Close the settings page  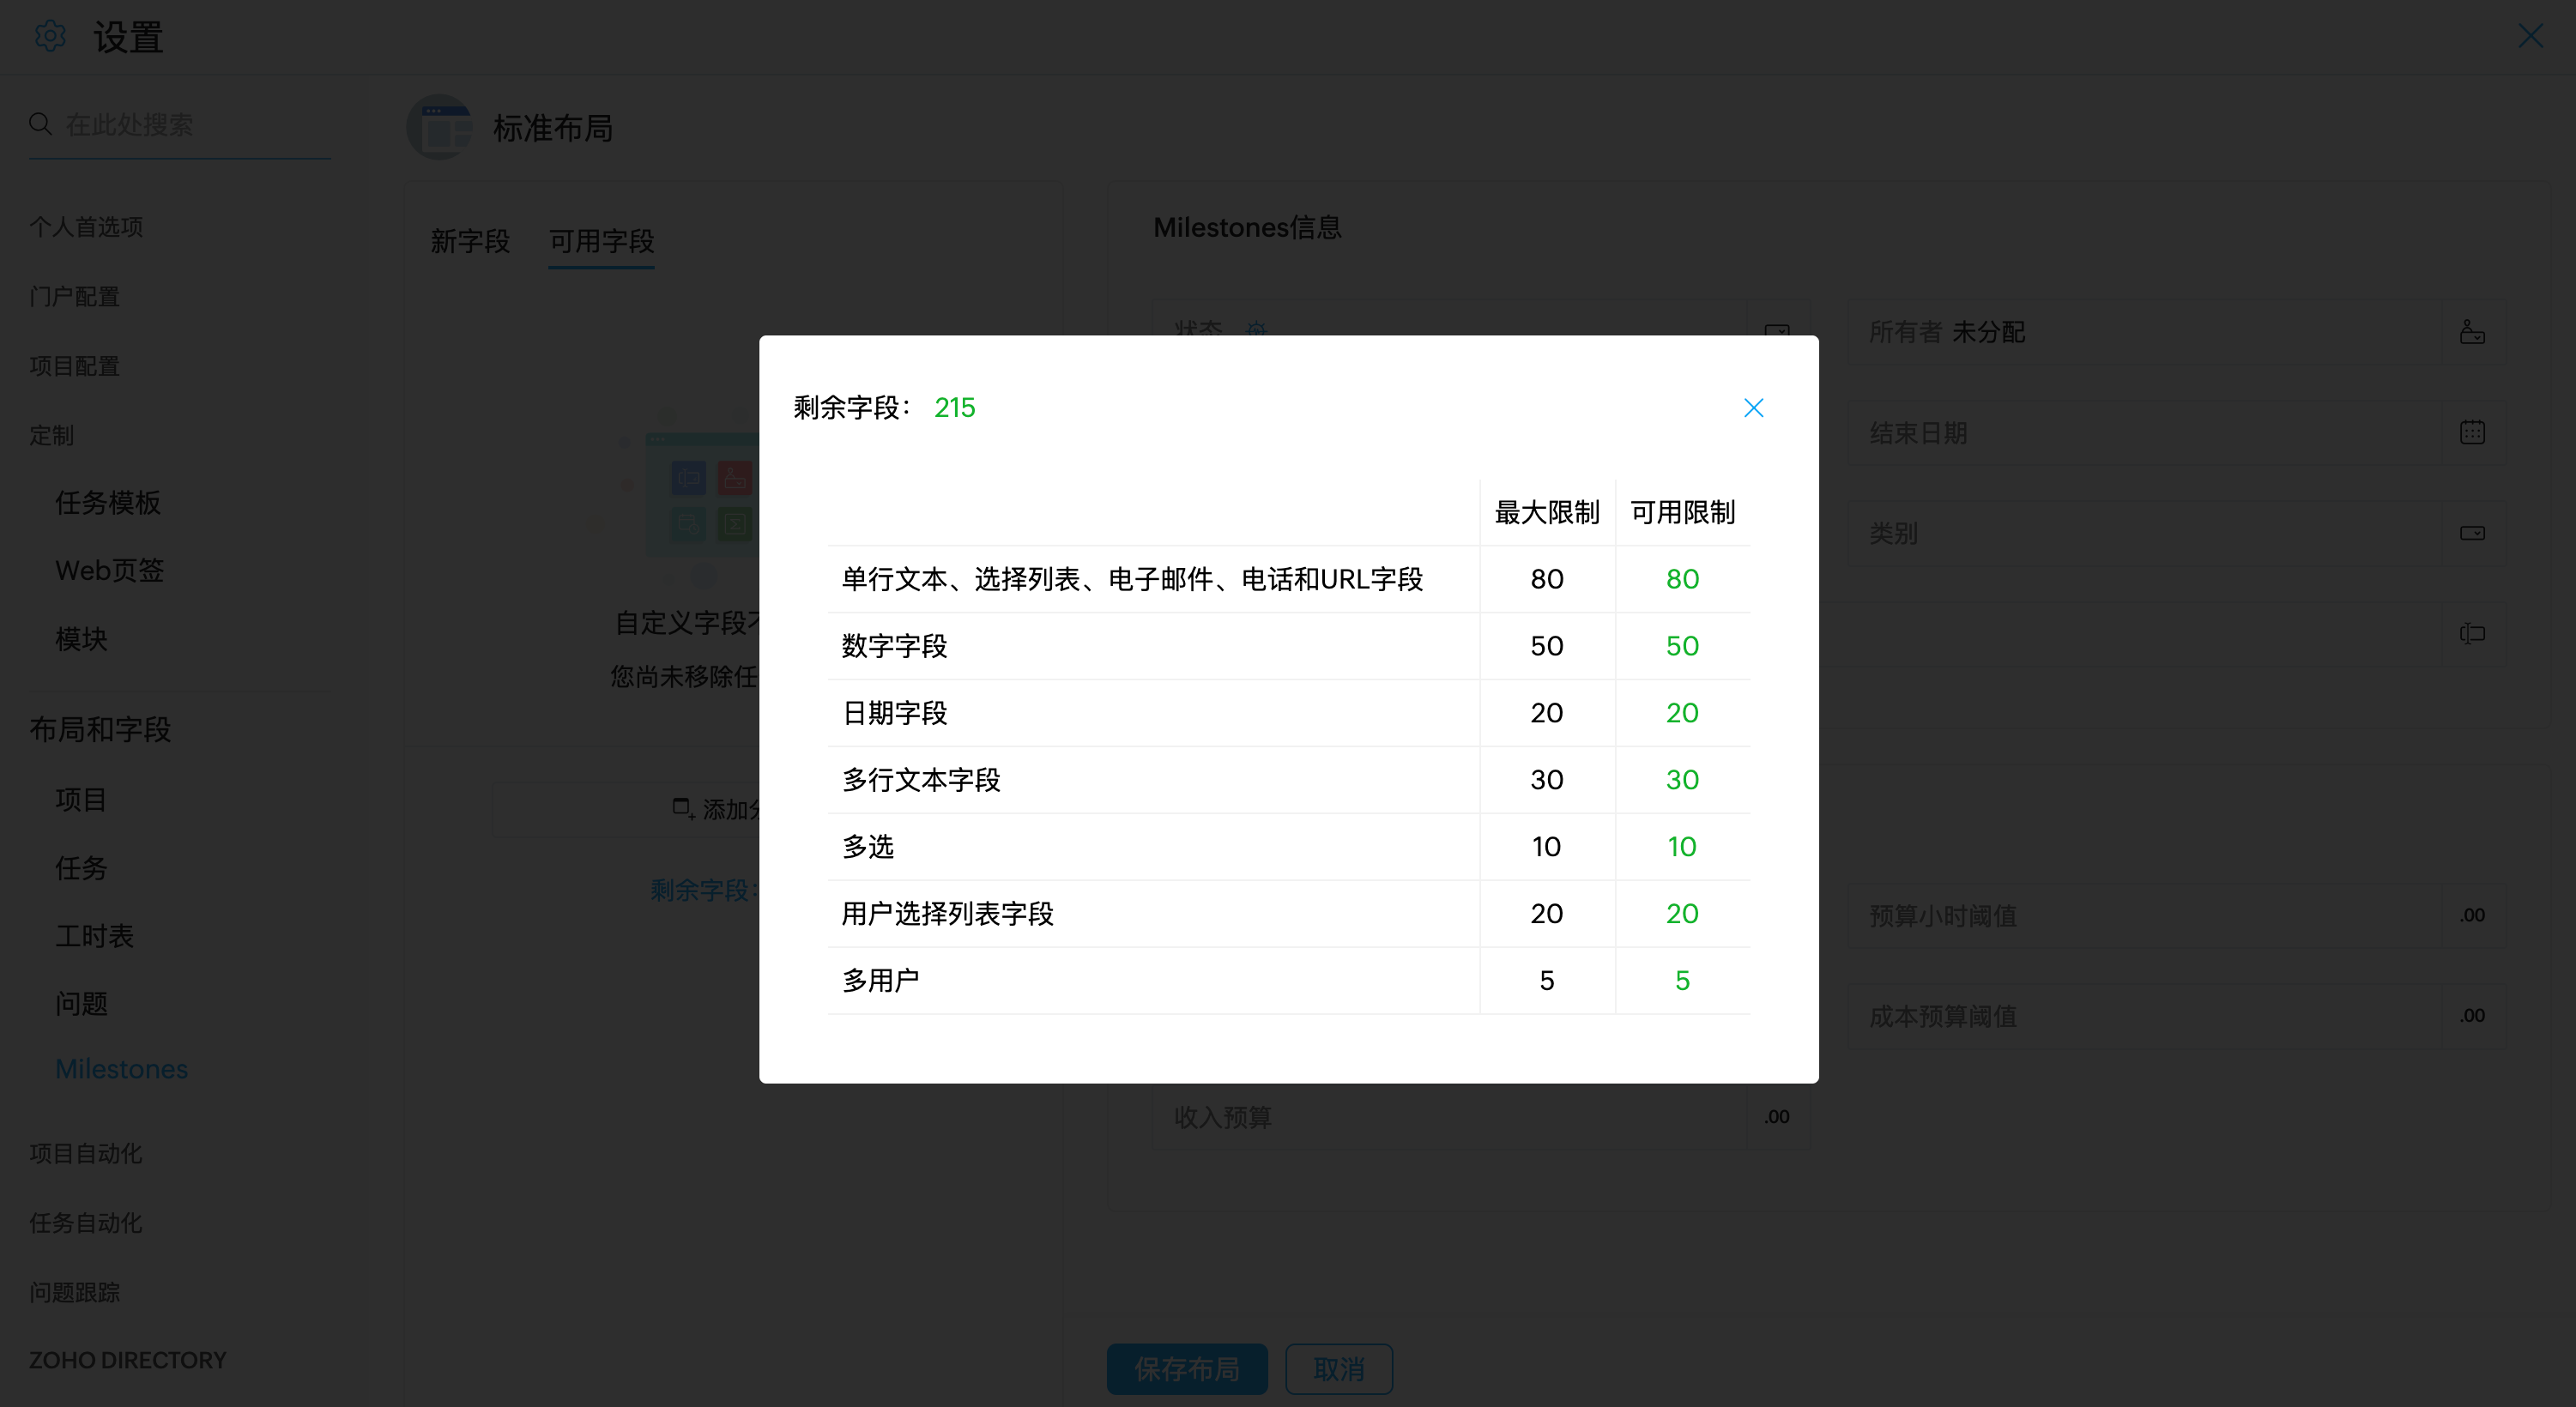tap(2530, 37)
